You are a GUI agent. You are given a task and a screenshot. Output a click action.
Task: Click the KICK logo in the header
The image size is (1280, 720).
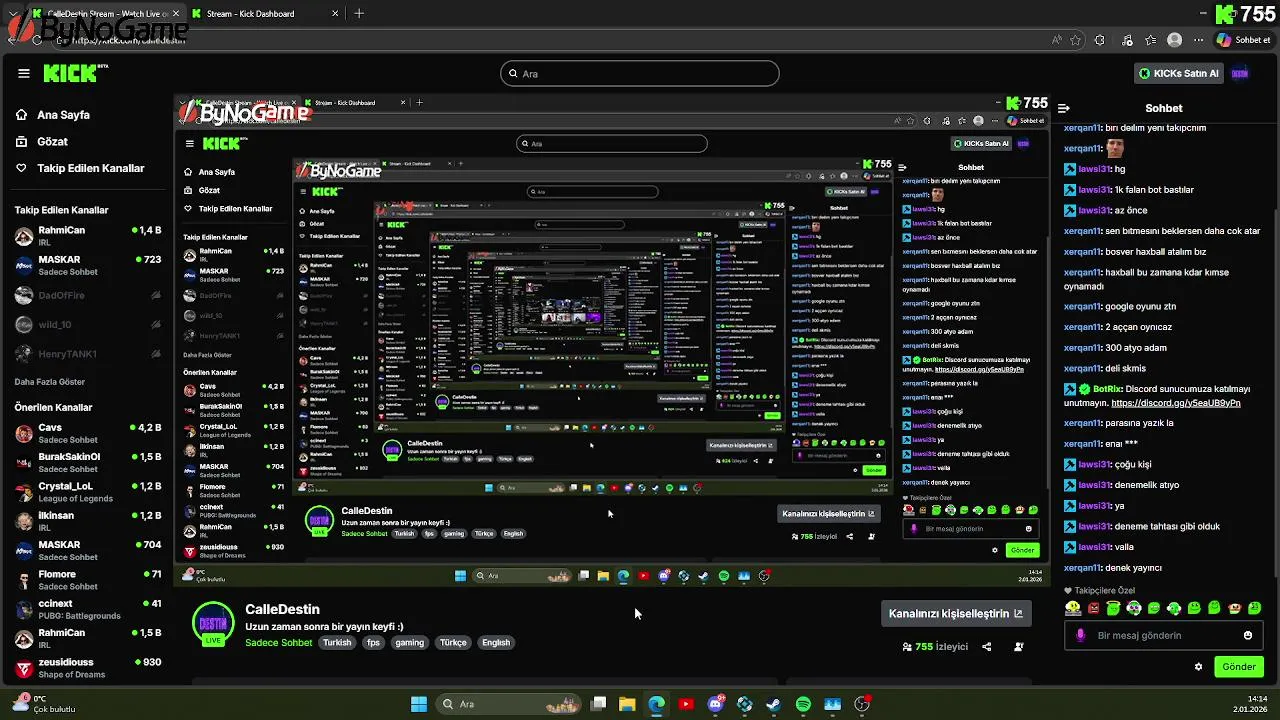(75, 73)
